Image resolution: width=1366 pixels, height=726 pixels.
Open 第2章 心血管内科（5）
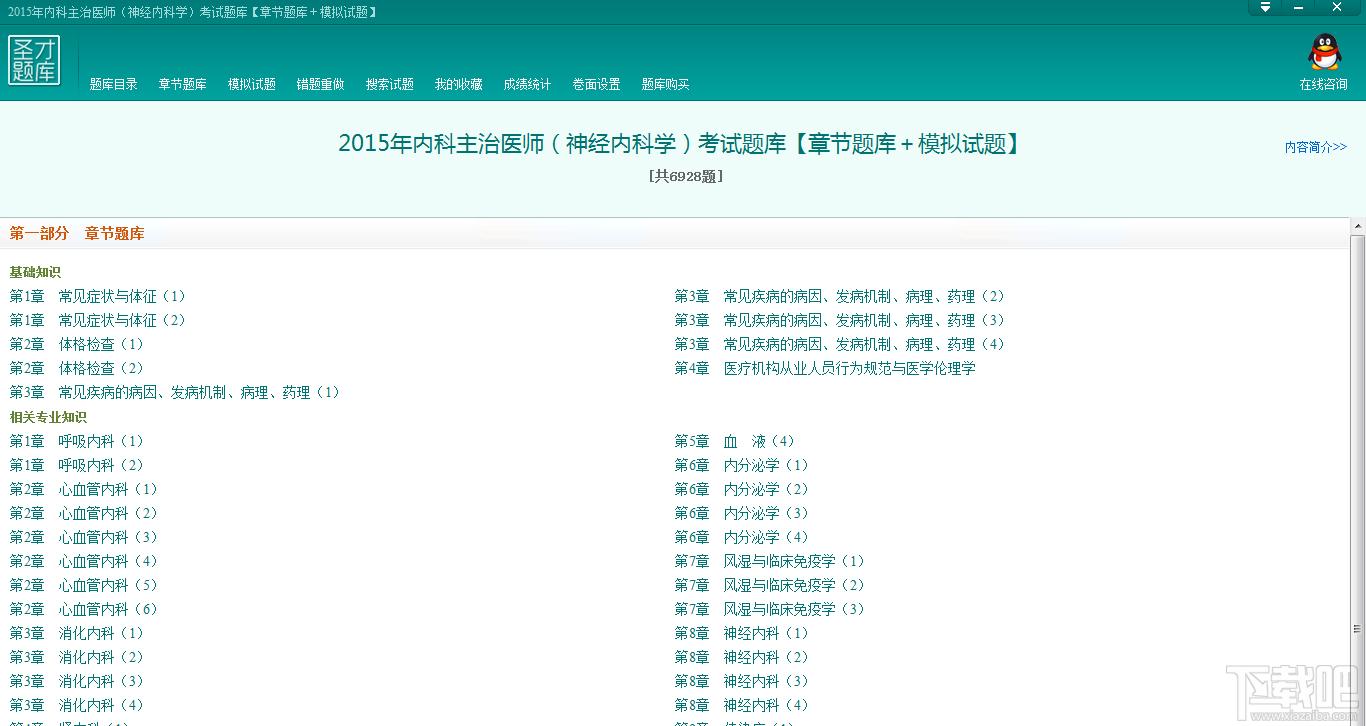(84, 585)
